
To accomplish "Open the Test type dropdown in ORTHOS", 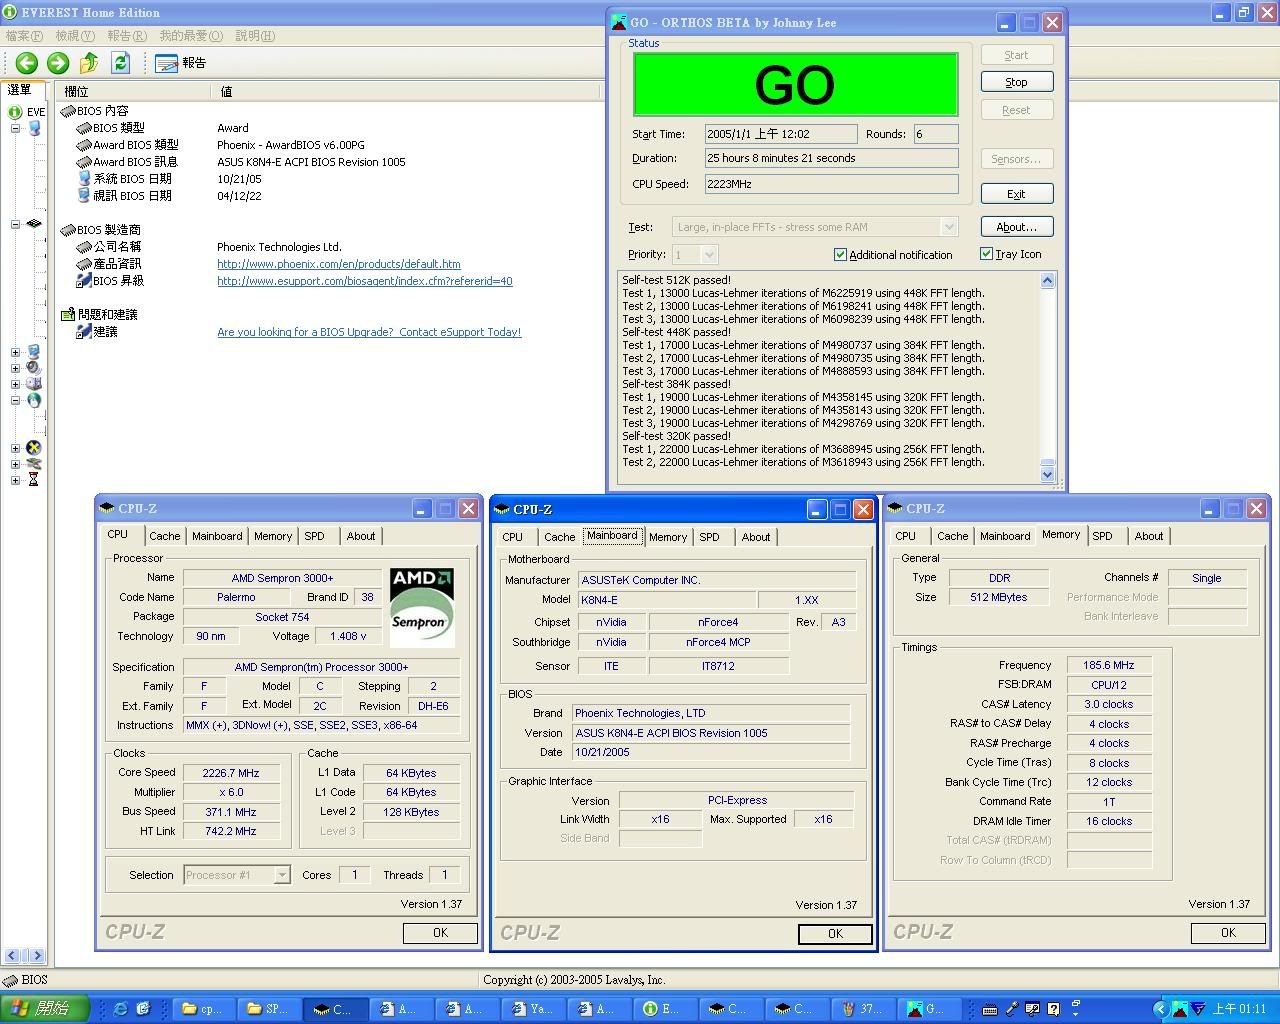I will [x=949, y=227].
